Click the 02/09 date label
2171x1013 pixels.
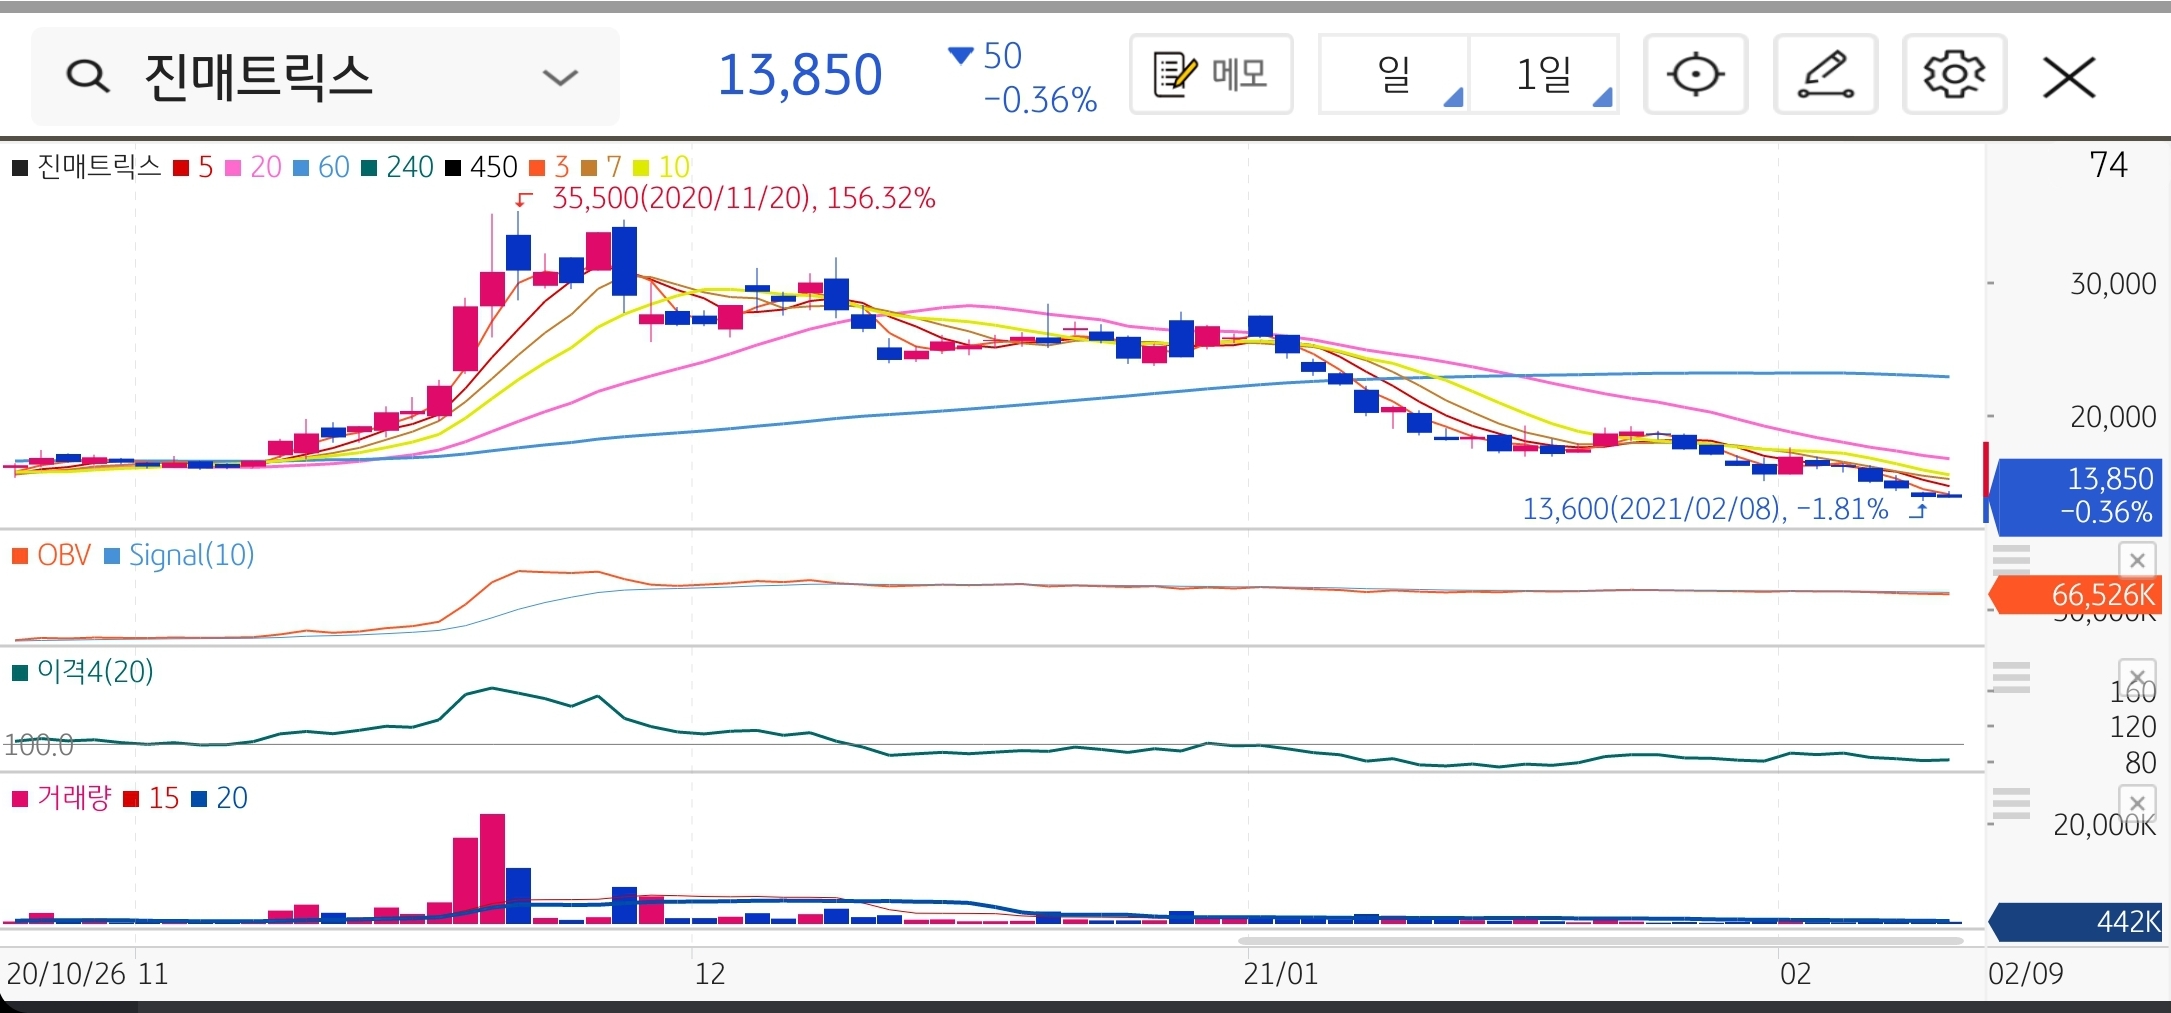(x=2026, y=974)
